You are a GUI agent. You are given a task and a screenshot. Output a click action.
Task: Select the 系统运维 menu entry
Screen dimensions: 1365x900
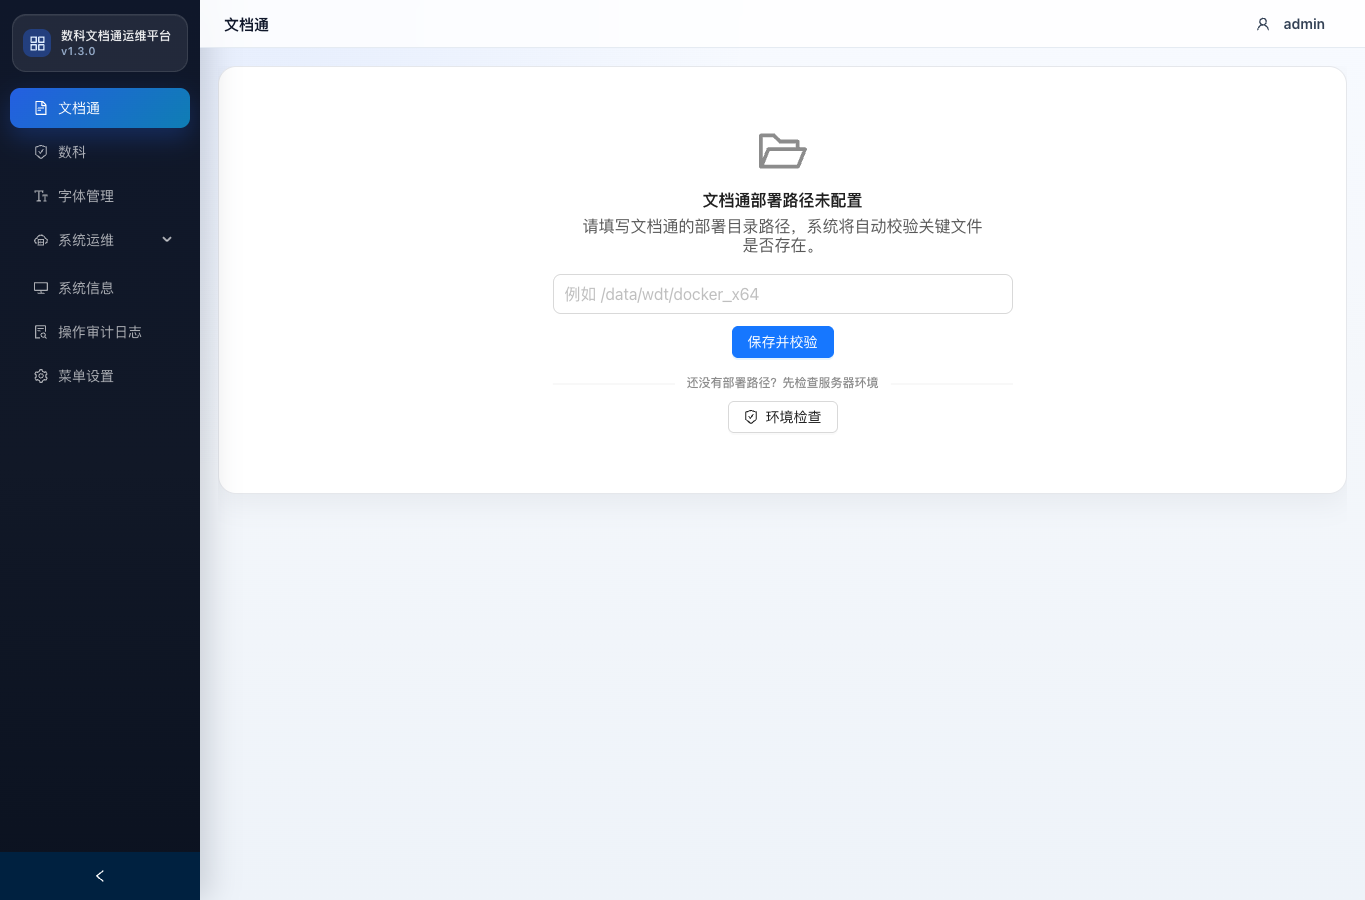(100, 240)
